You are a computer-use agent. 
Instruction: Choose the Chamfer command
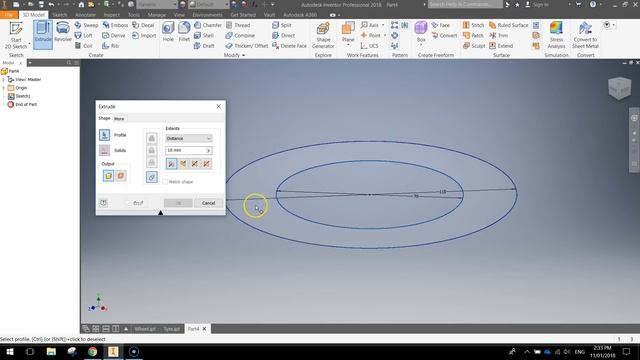[x=208, y=25]
